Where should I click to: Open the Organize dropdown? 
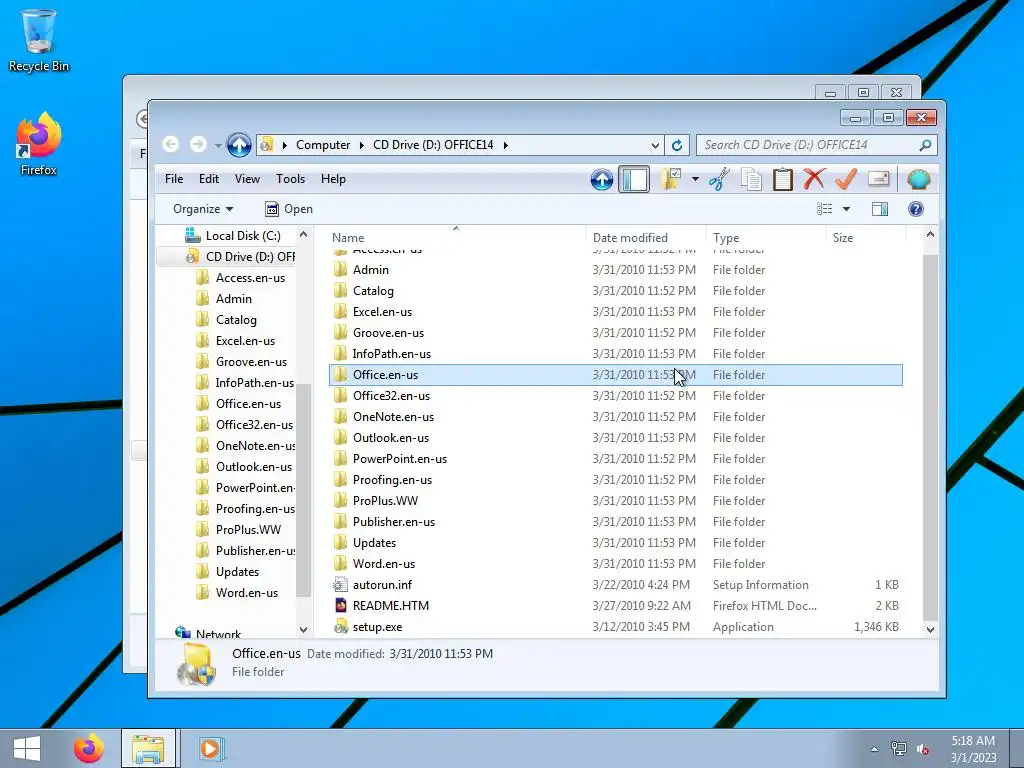click(203, 209)
